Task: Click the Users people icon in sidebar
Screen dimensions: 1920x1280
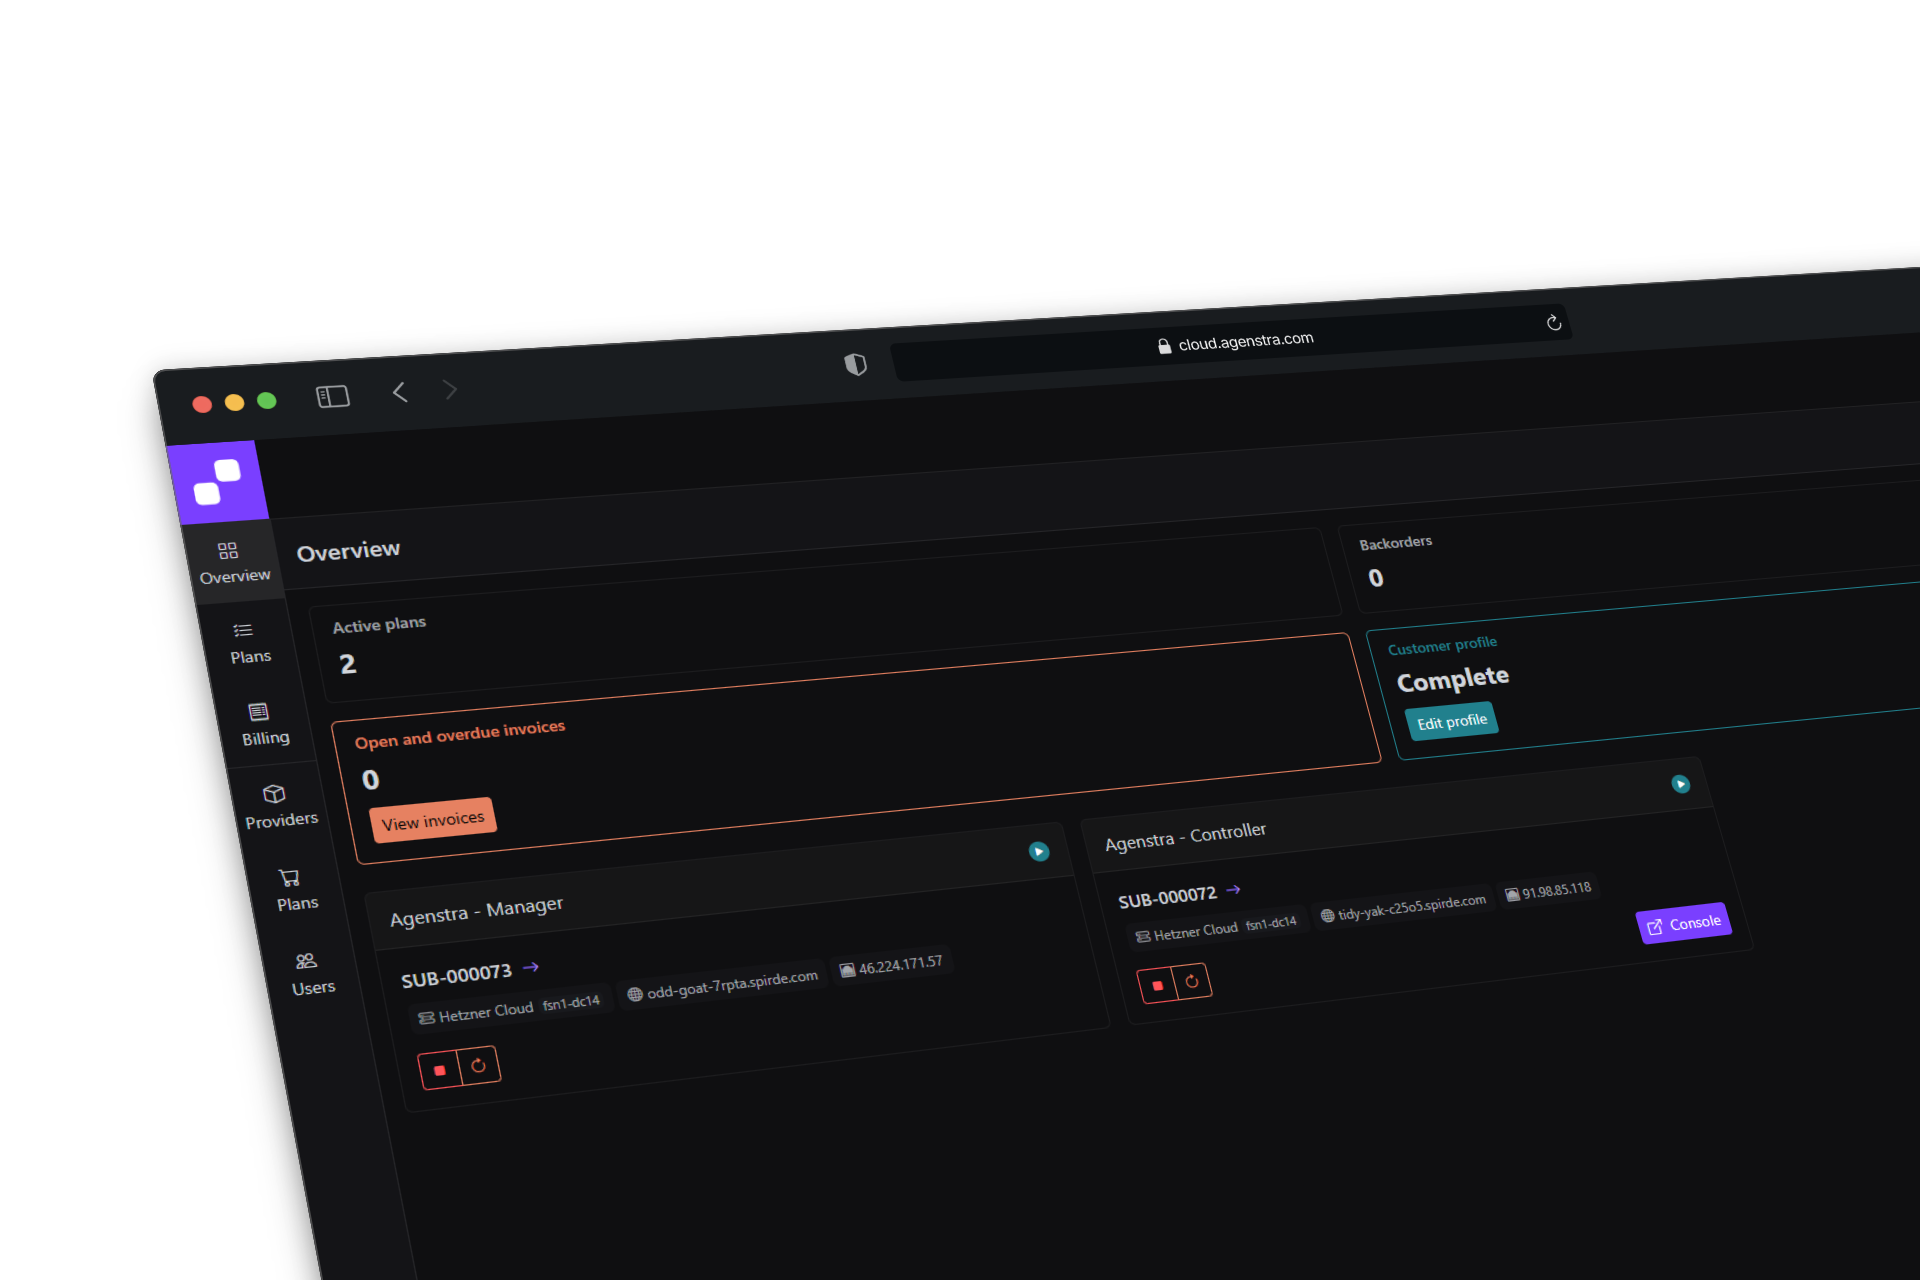Action: (x=306, y=960)
